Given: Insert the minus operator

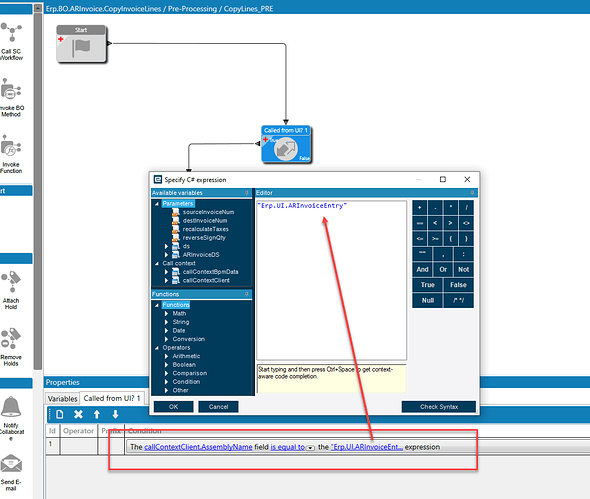Looking at the screenshot, I should (x=435, y=208).
